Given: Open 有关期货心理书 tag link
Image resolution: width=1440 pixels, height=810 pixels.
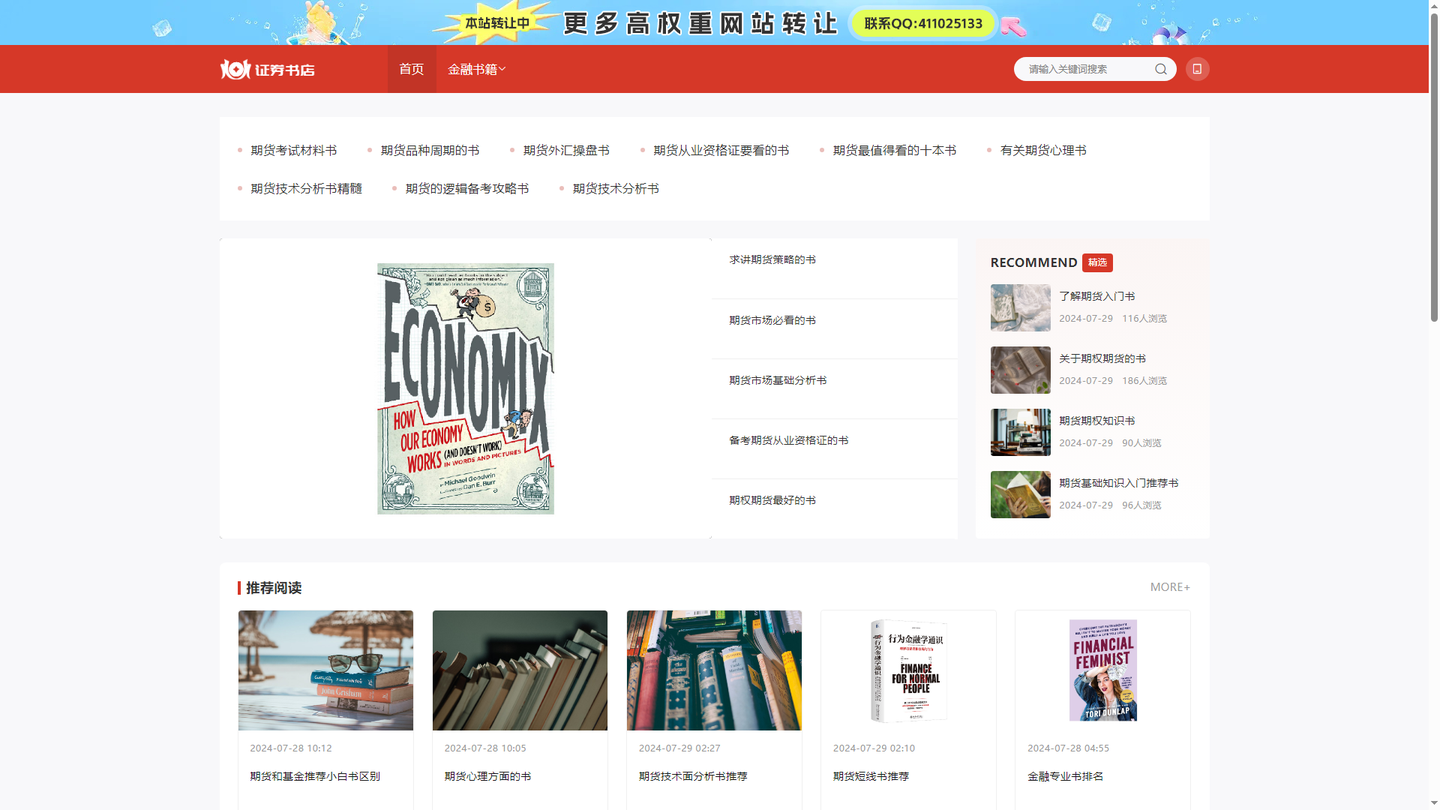Looking at the screenshot, I should 1043,150.
